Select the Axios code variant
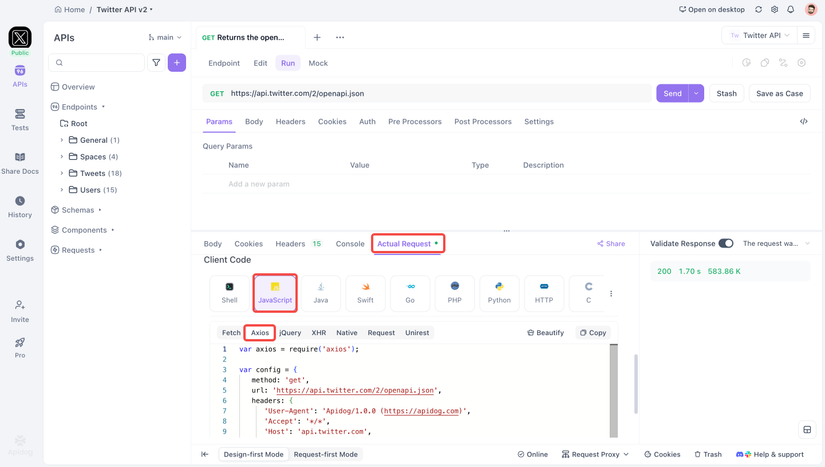 click(260, 333)
